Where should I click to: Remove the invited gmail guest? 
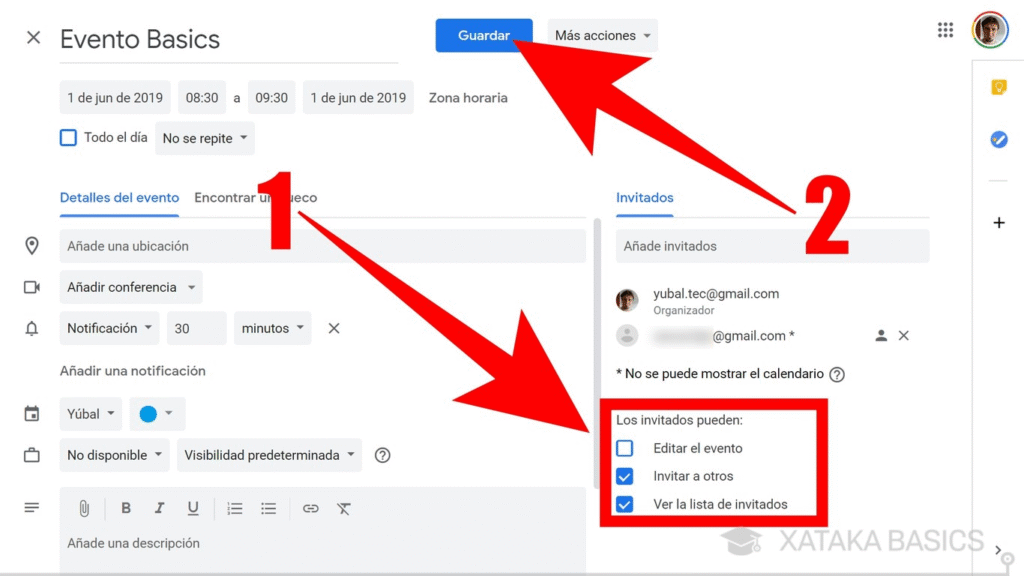point(904,336)
